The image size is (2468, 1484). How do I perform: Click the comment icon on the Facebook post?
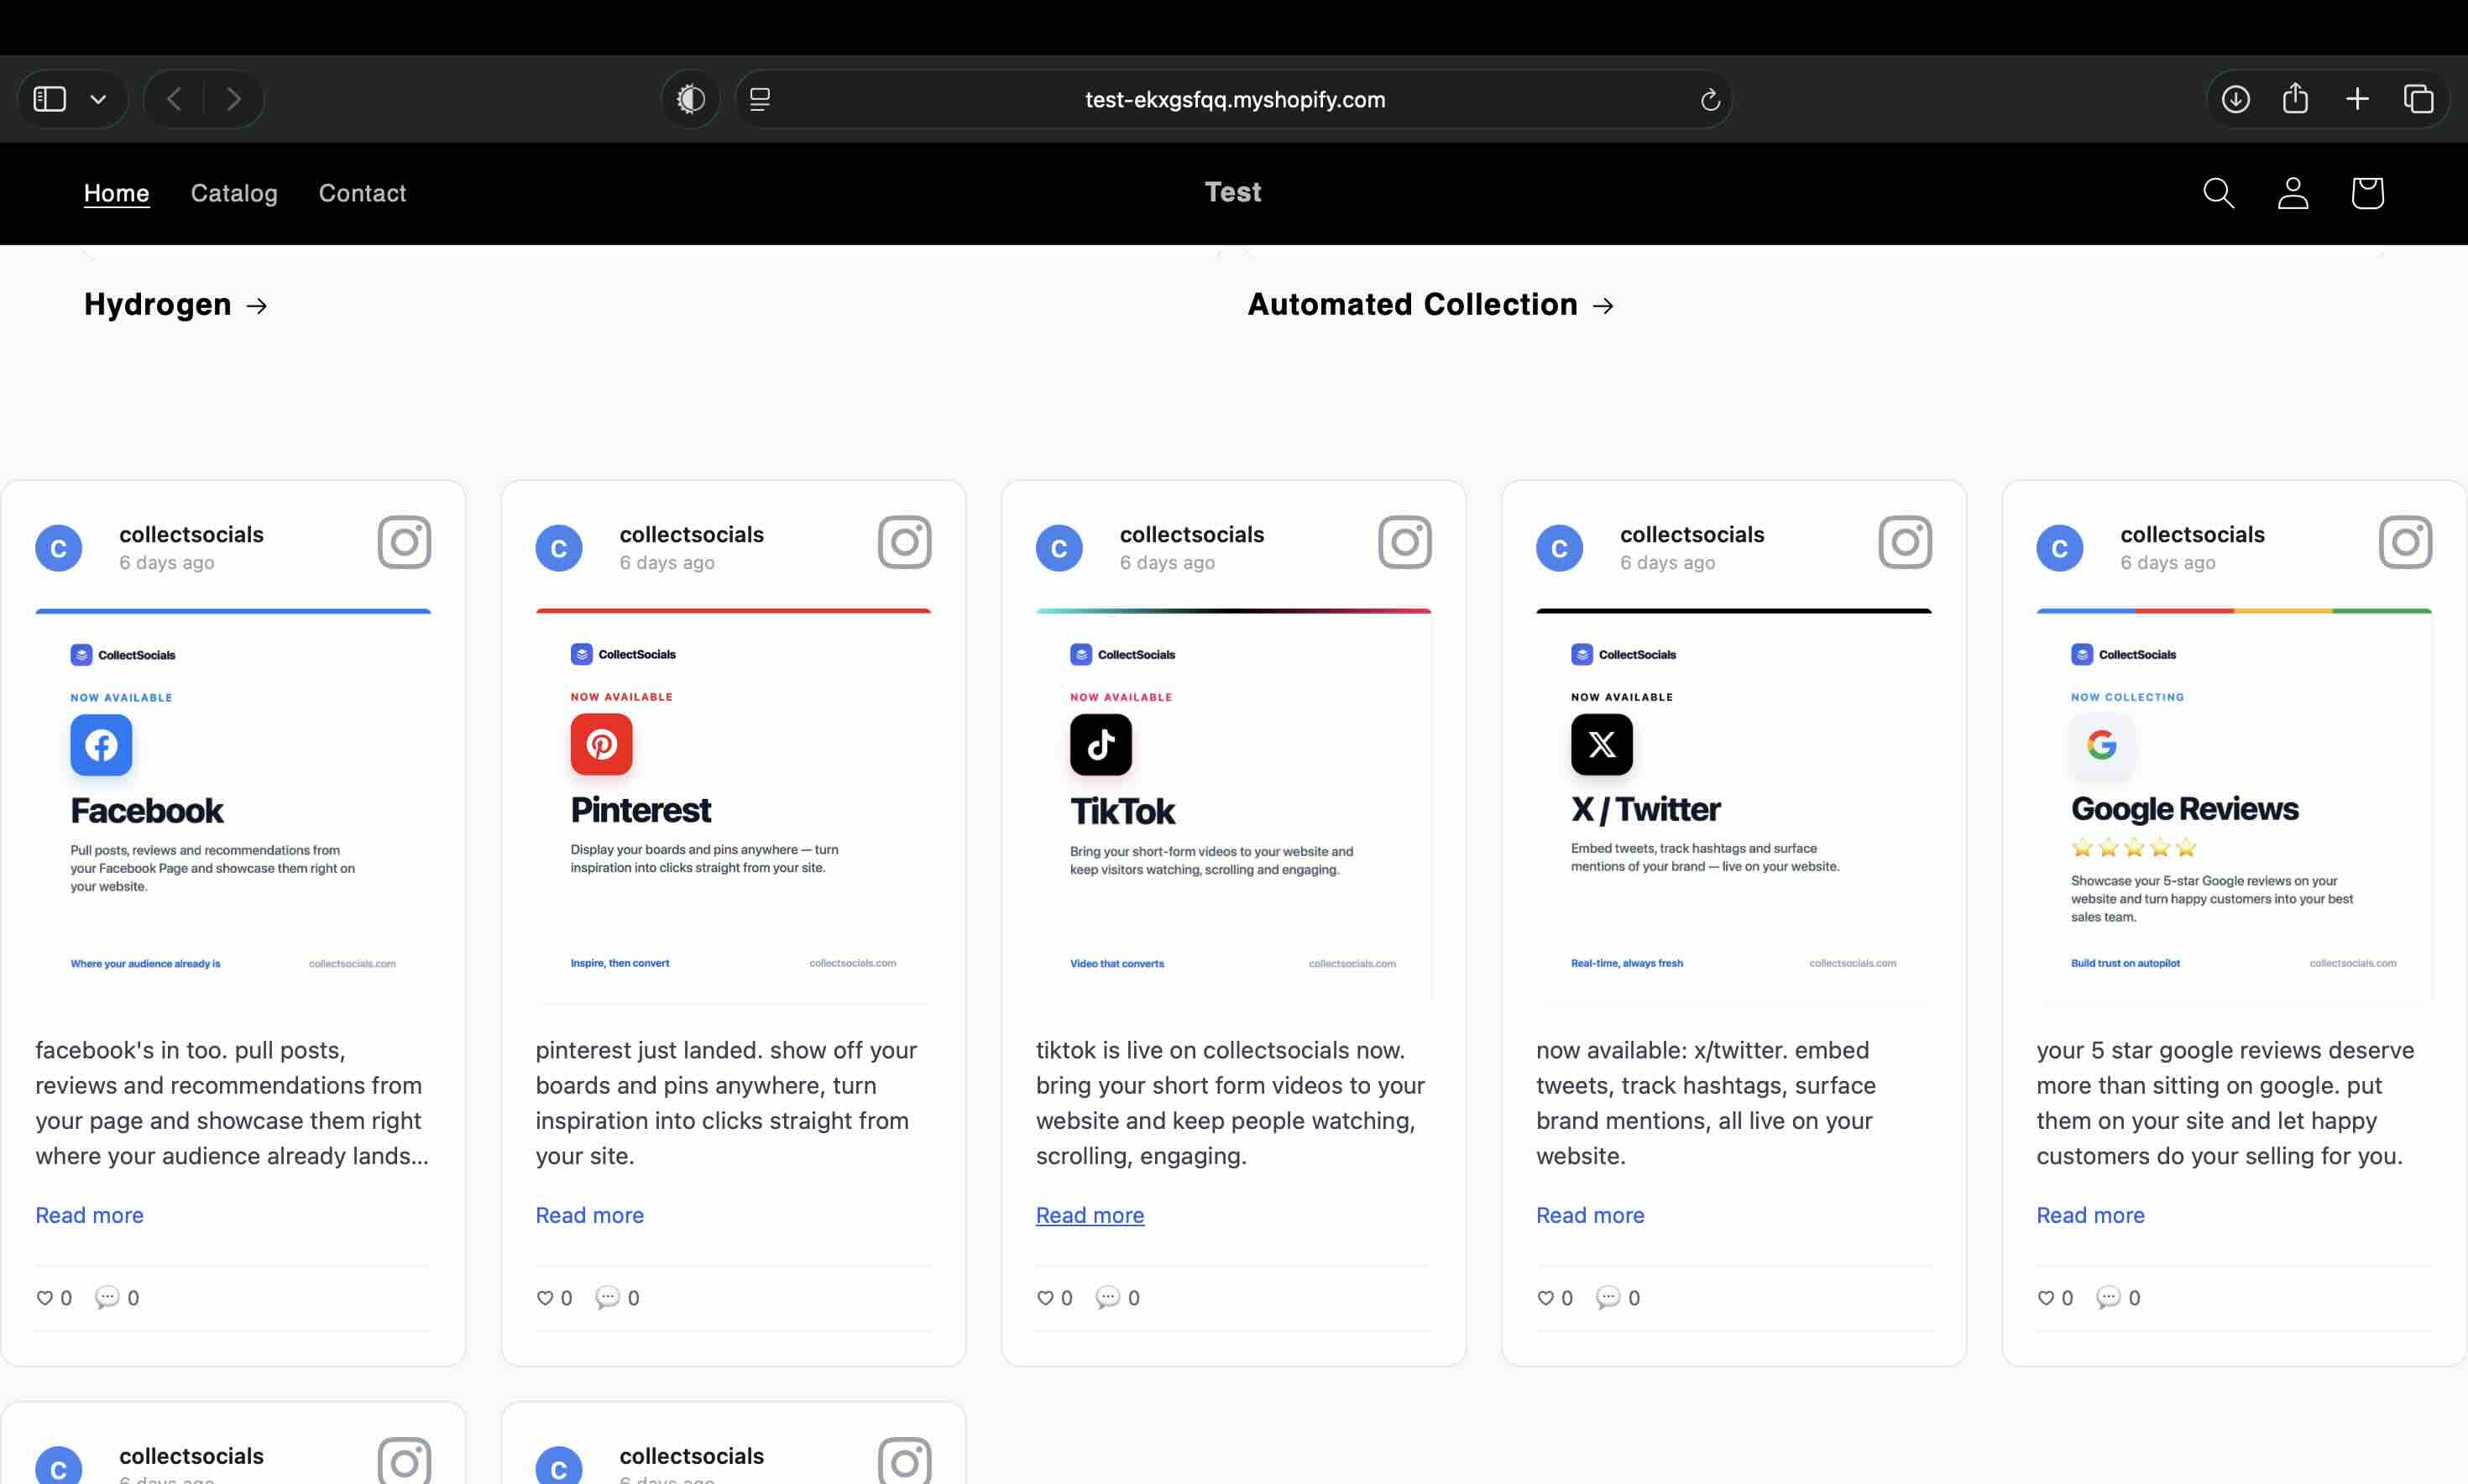click(x=107, y=1297)
